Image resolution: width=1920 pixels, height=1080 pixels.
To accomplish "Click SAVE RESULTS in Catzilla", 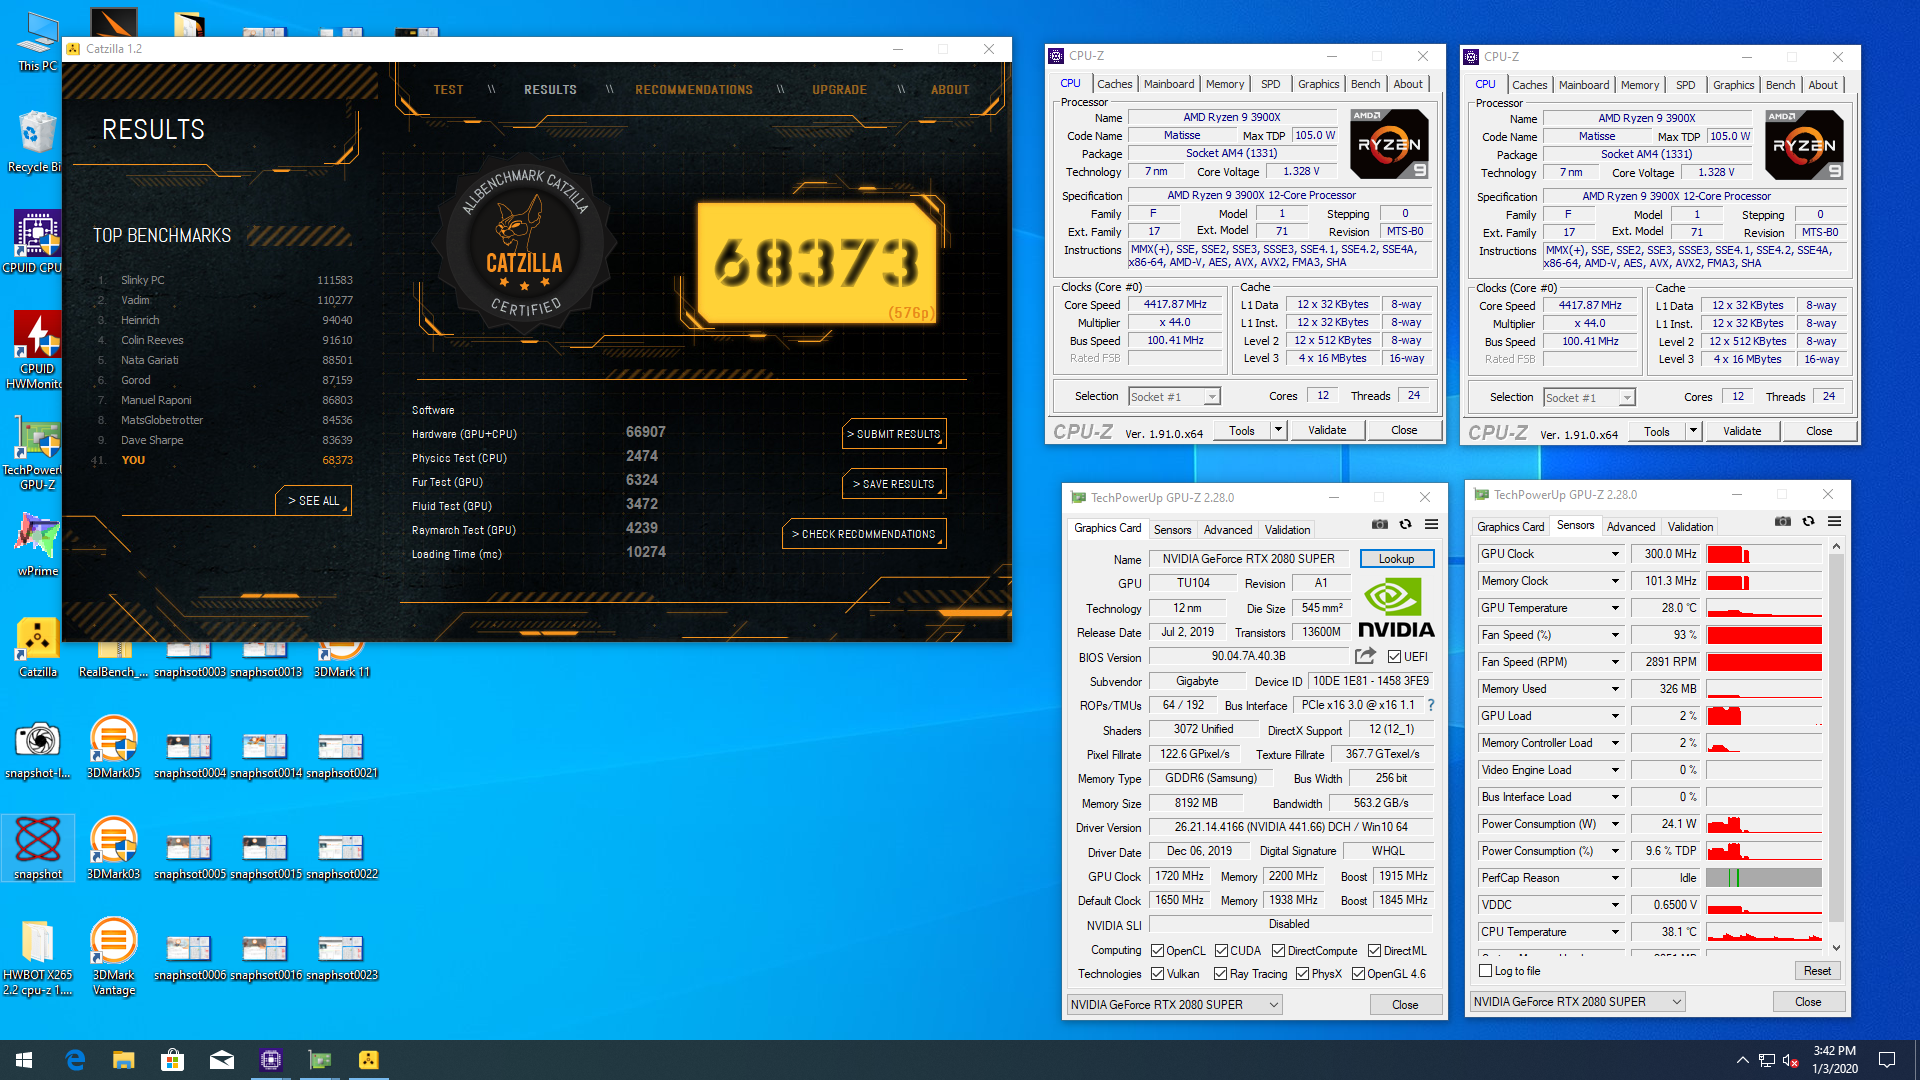I will coord(894,484).
